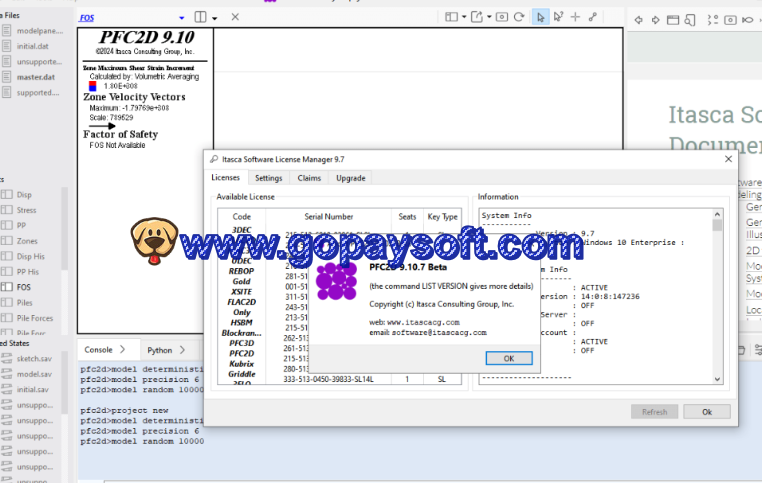Open modelpane... file entry
Viewport: 762px width, 483px height.
point(39,31)
